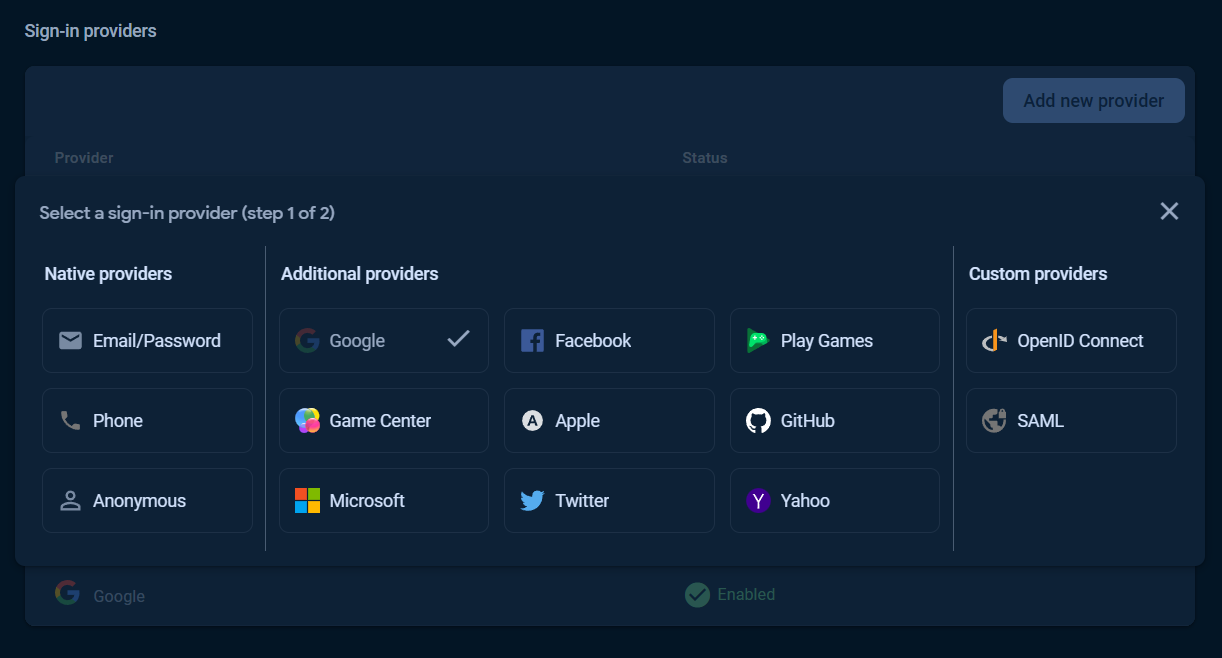Click the Provider column header

point(83,157)
